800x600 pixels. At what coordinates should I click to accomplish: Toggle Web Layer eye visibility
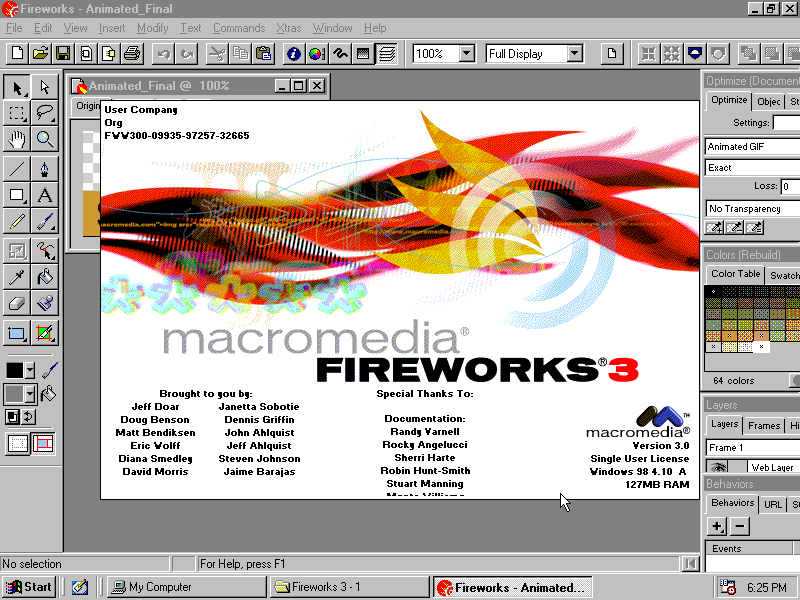(x=717, y=467)
